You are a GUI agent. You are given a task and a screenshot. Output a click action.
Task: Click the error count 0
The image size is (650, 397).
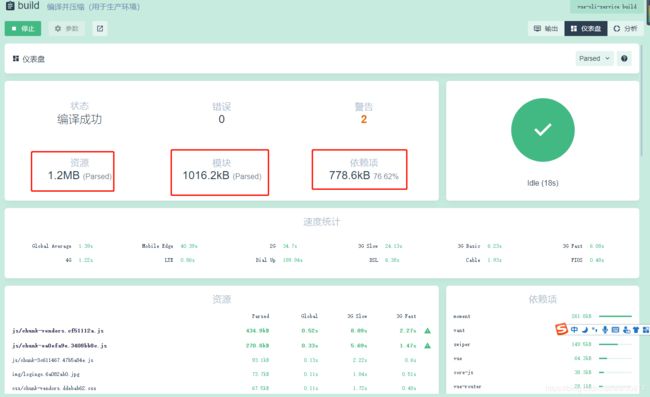pyautogui.click(x=221, y=119)
